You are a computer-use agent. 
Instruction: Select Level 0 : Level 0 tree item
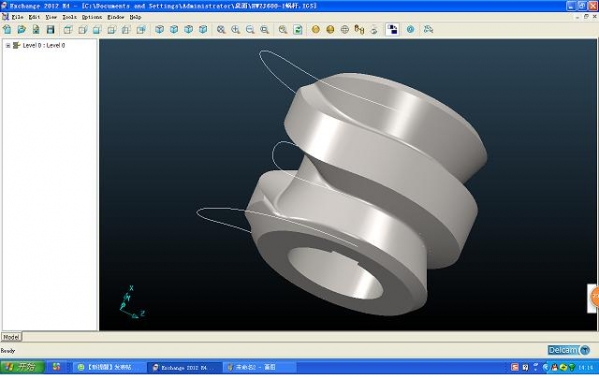(44, 45)
